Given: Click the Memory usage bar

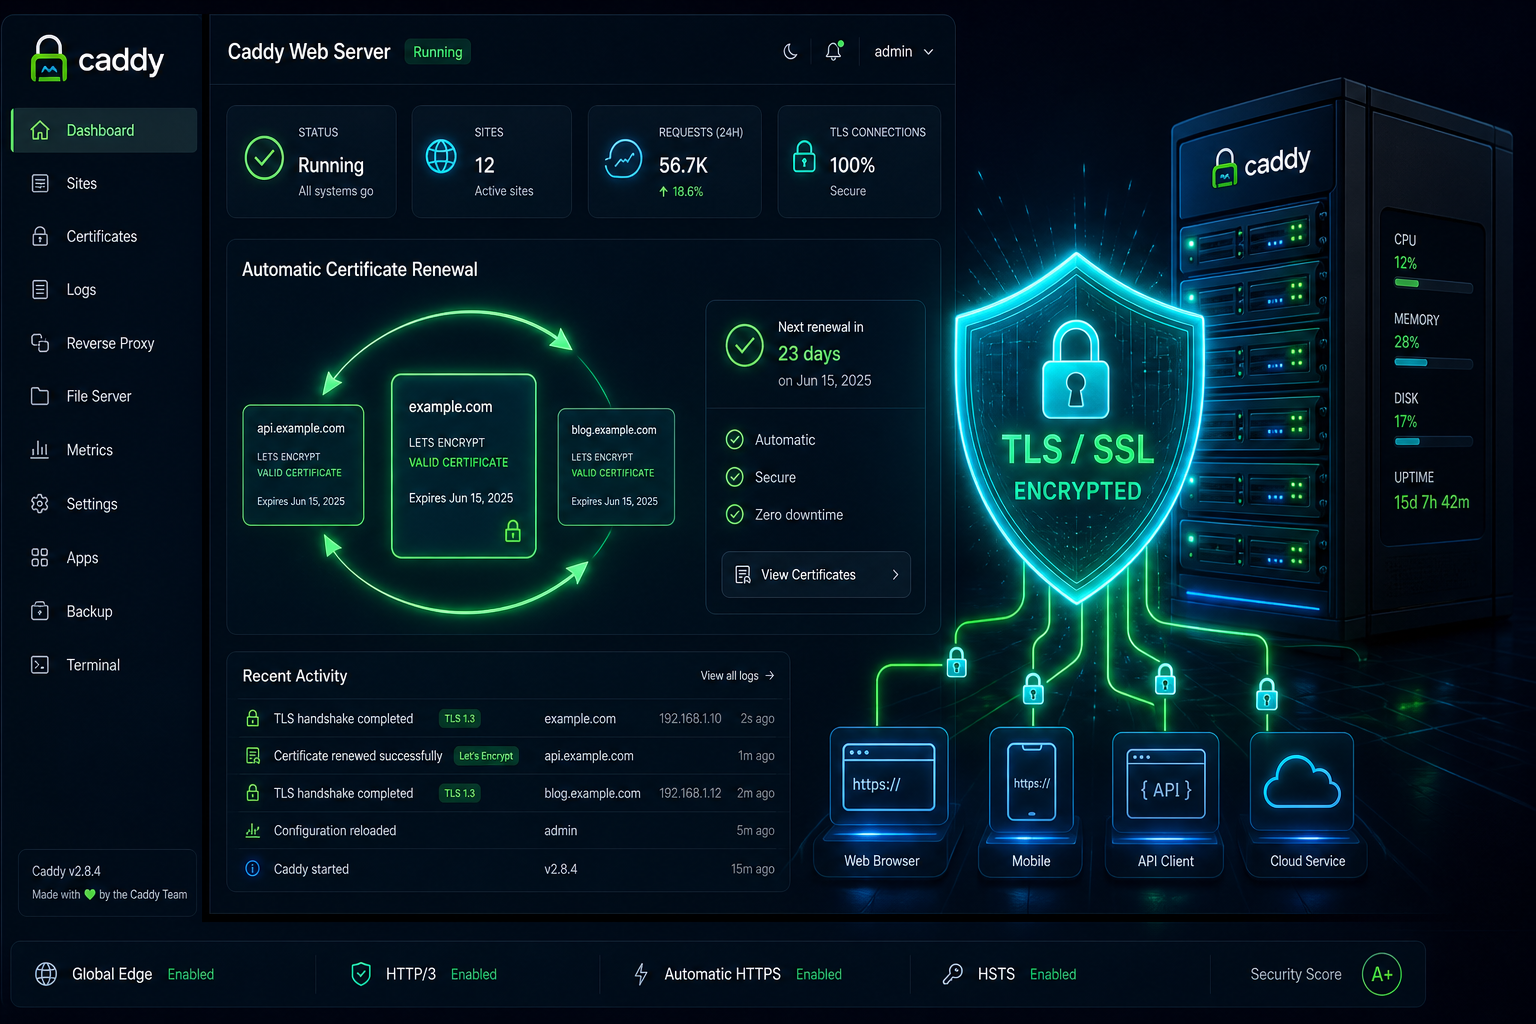Looking at the screenshot, I should 1433,363.
